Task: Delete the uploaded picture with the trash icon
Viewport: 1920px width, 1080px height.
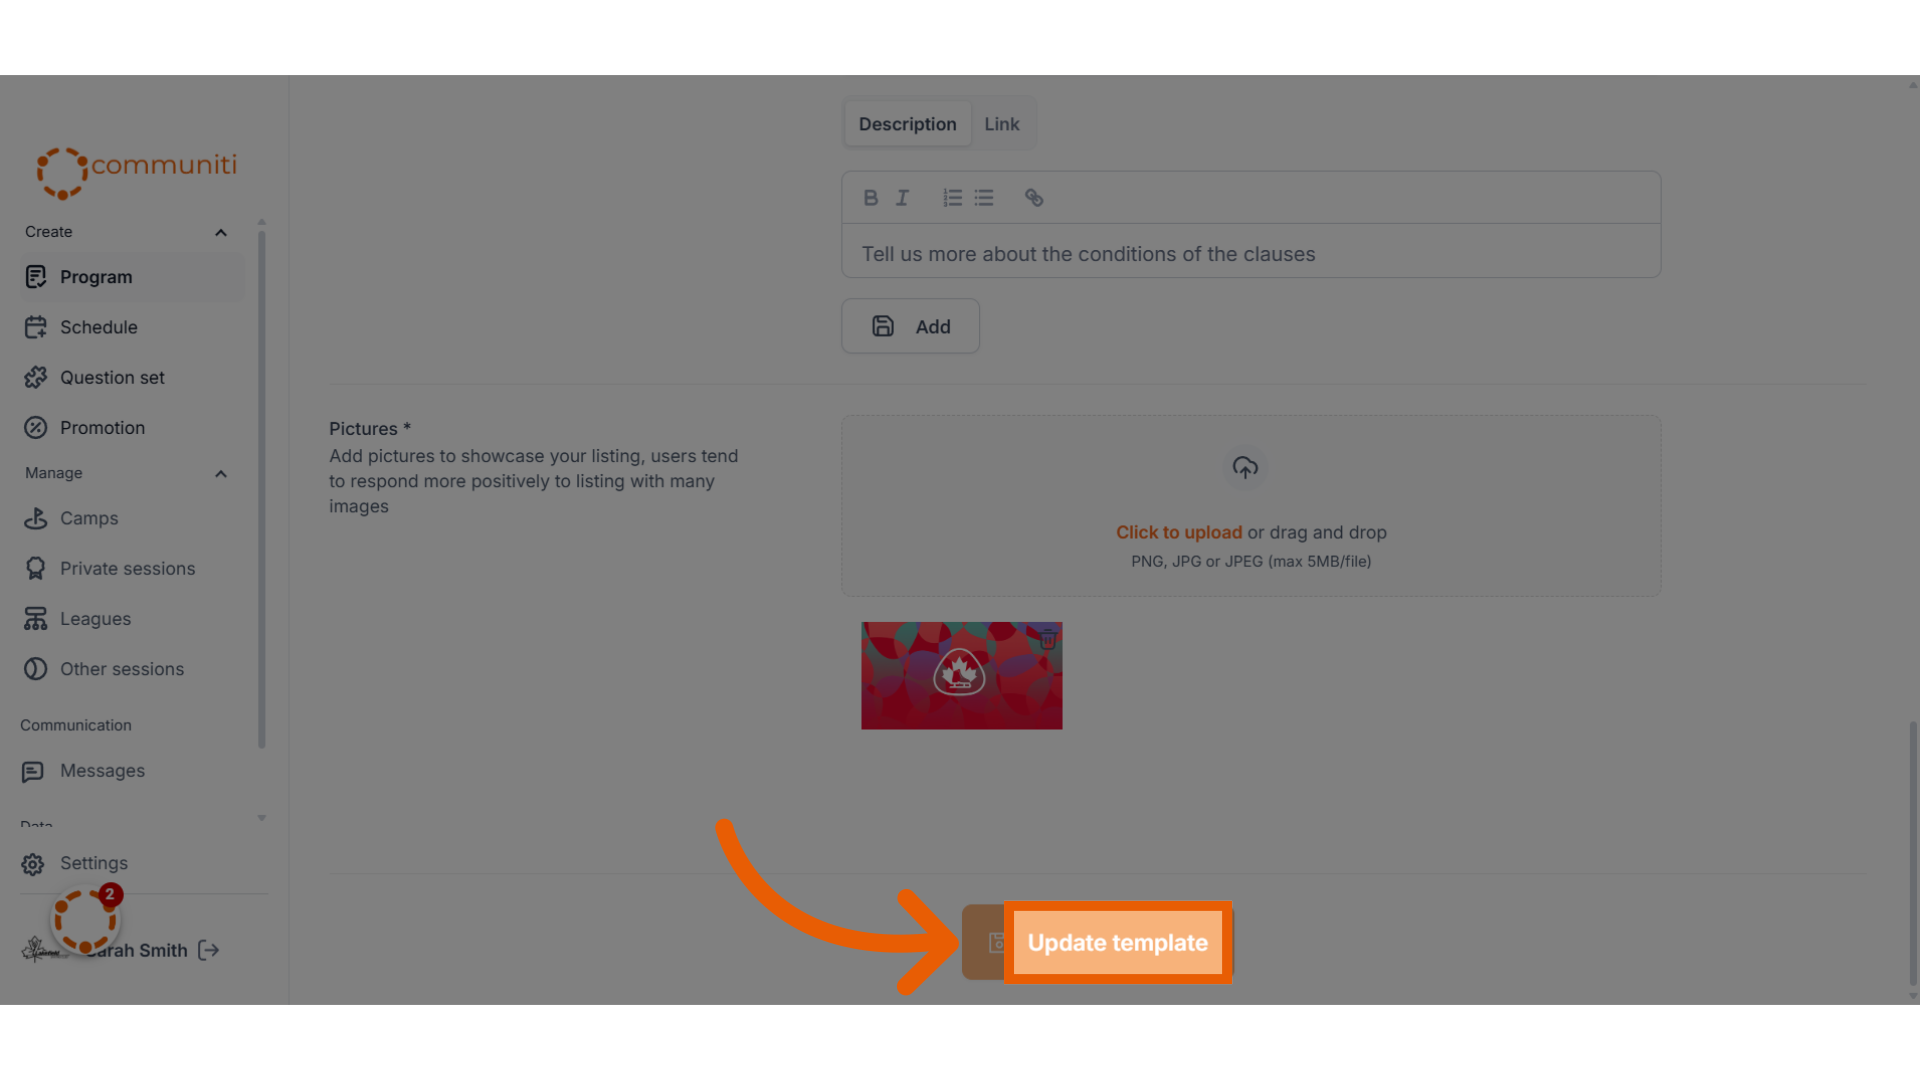Action: pyautogui.click(x=1047, y=639)
